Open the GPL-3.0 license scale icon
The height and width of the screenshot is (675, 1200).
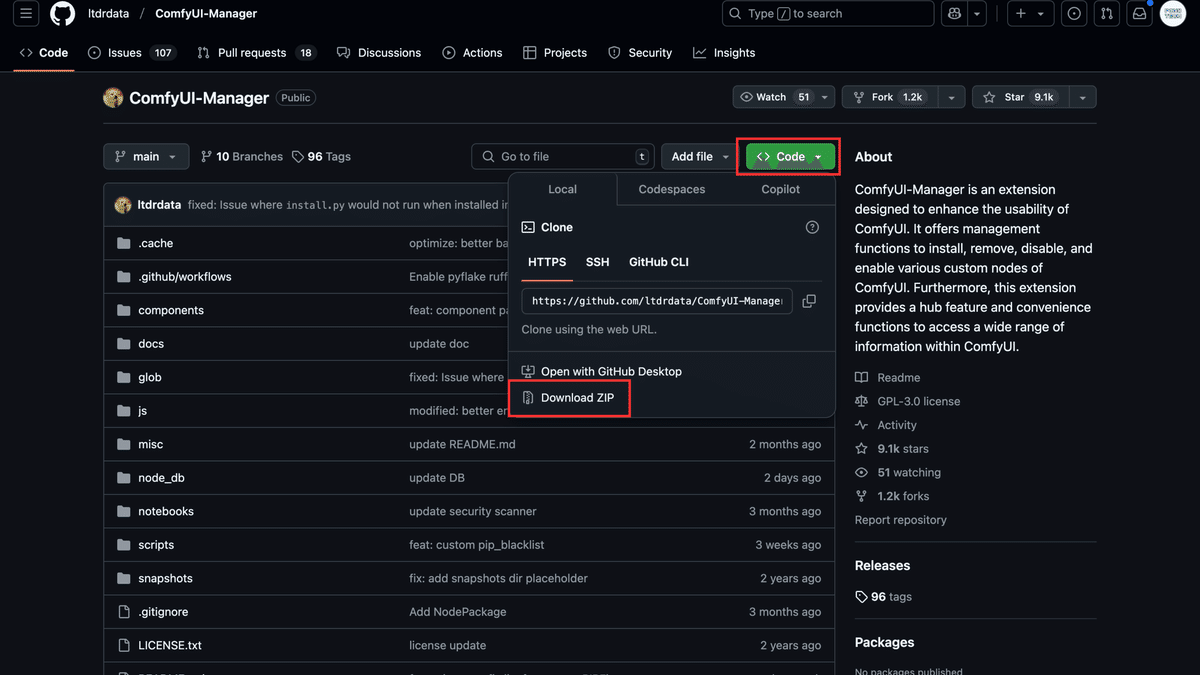[x=862, y=402]
